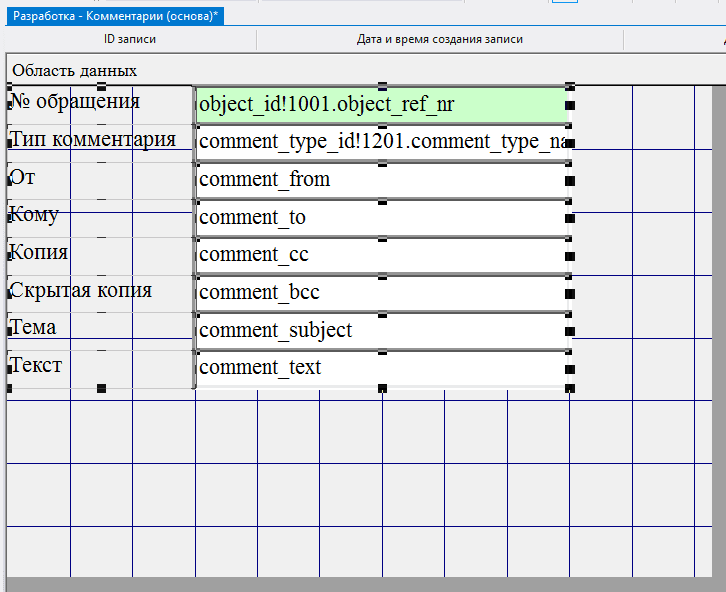Select the 'Скрытая копия' label
This screenshot has width=726, height=592.
[80, 291]
